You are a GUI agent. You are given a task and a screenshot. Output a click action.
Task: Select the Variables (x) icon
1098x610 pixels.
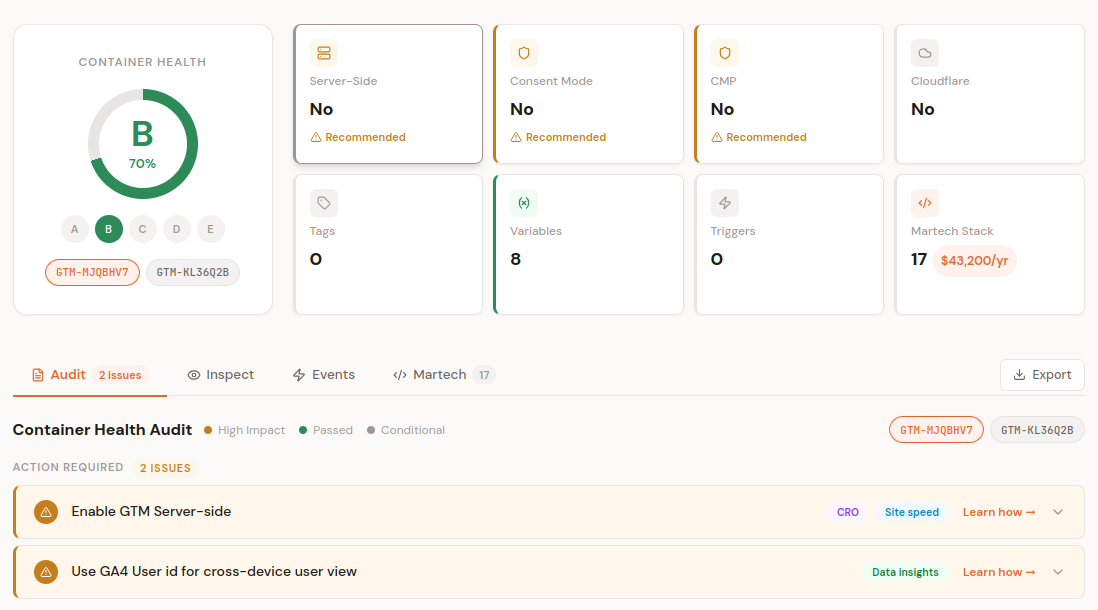click(524, 202)
